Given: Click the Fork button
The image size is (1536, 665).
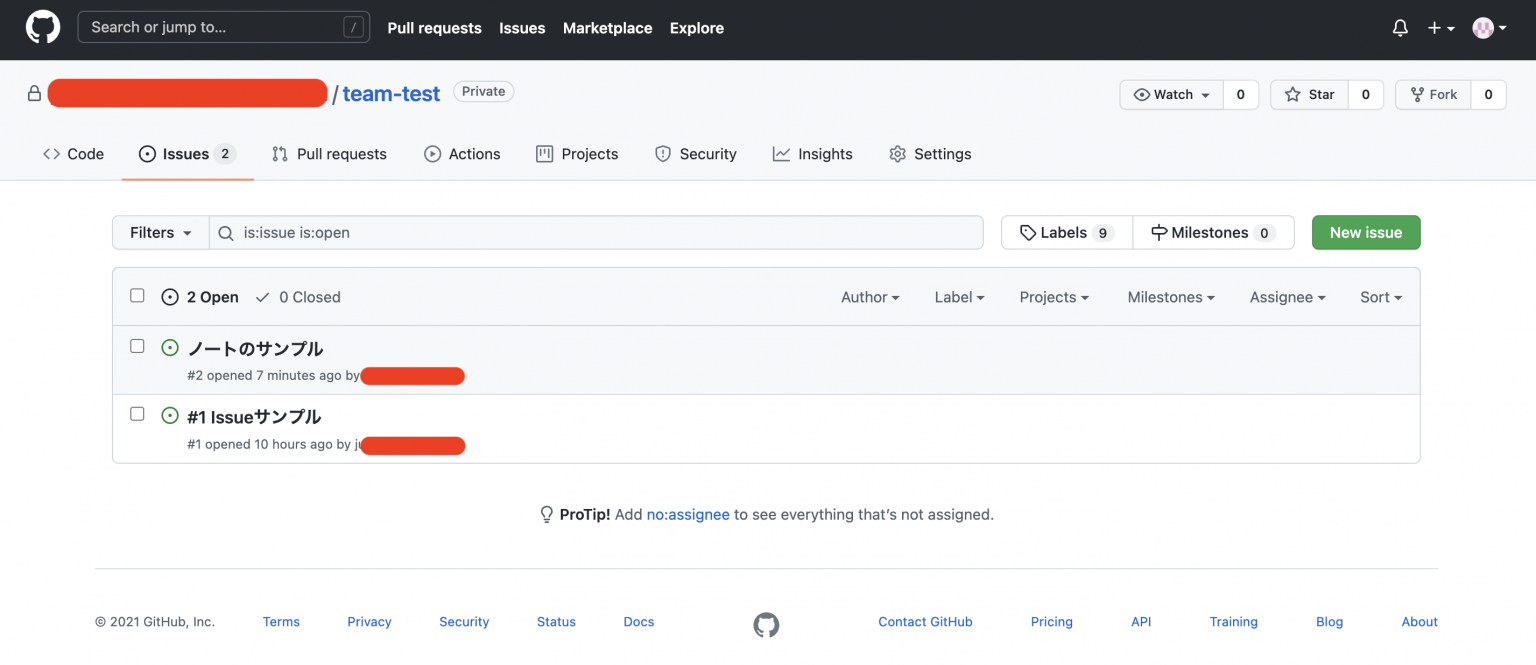Looking at the screenshot, I should [1433, 94].
